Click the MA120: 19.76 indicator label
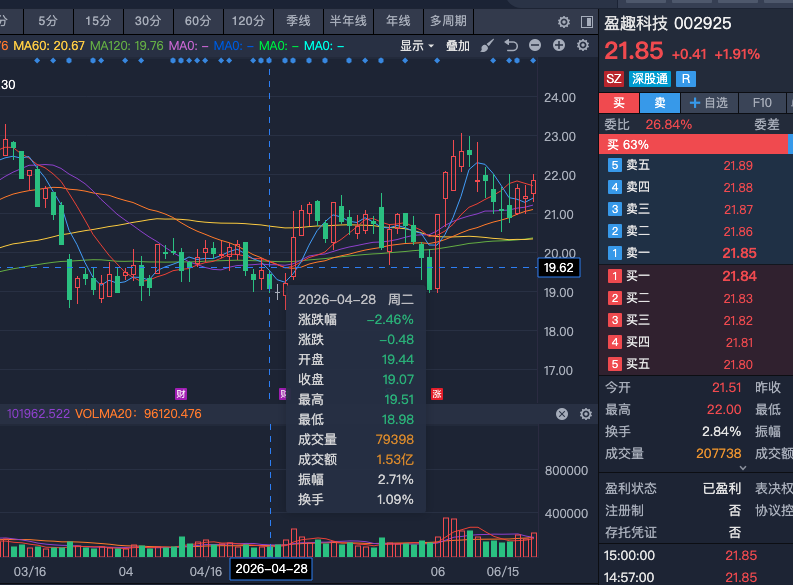793x585 pixels. (127, 46)
